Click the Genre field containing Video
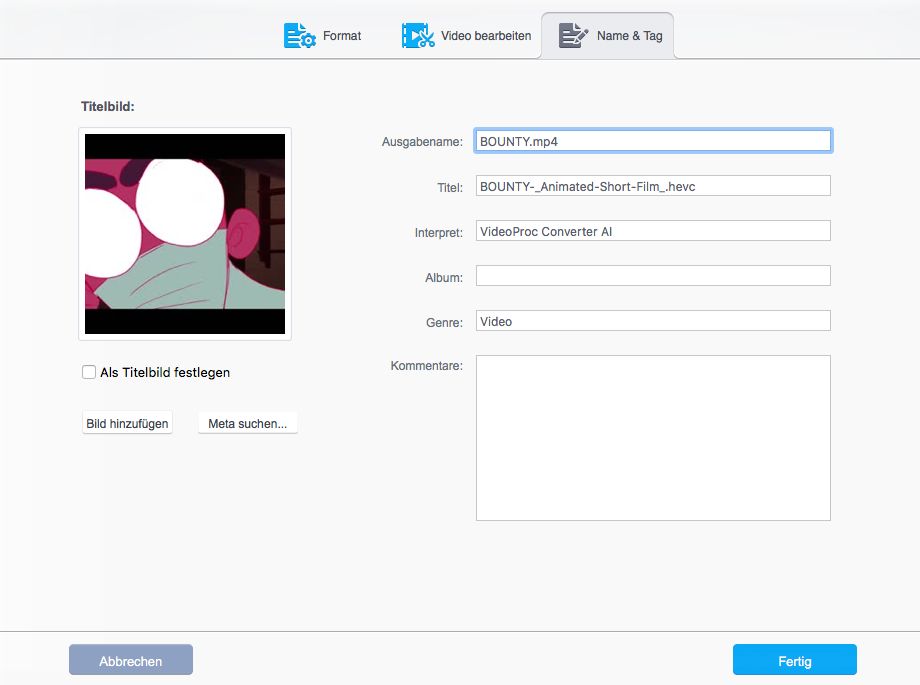The height and width of the screenshot is (685, 920). (x=653, y=321)
